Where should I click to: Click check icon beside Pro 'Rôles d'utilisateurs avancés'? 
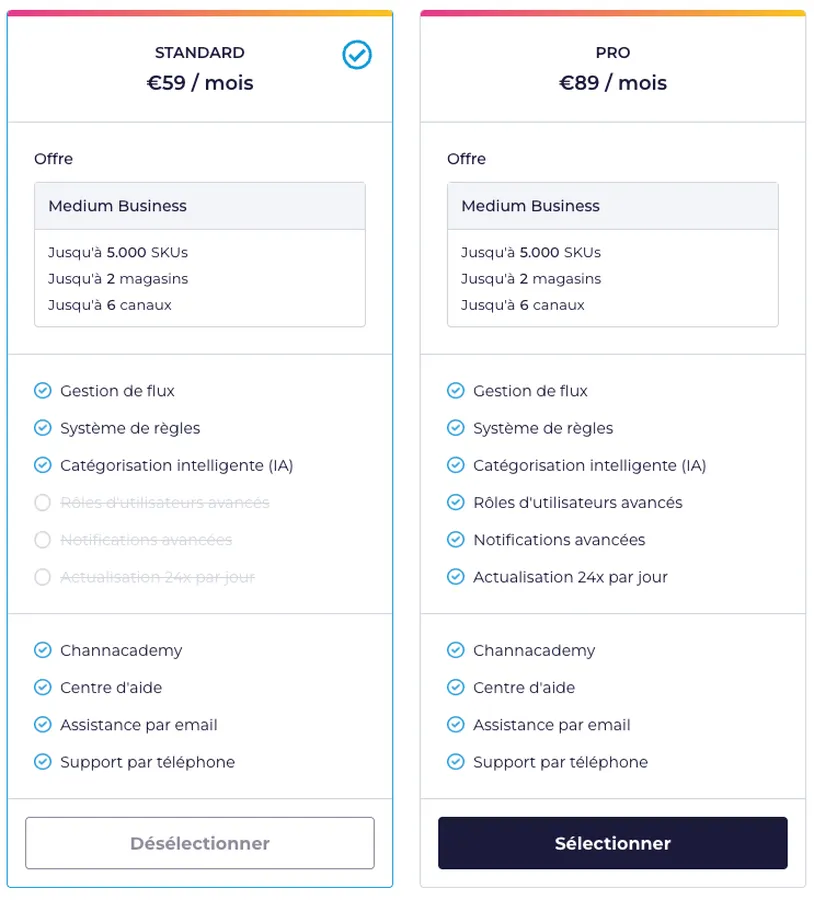click(x=455, y=503)
